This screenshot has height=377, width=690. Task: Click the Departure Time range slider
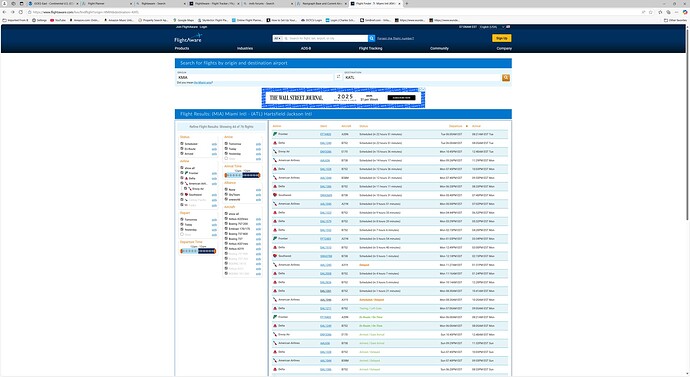(x=198, y=251)
